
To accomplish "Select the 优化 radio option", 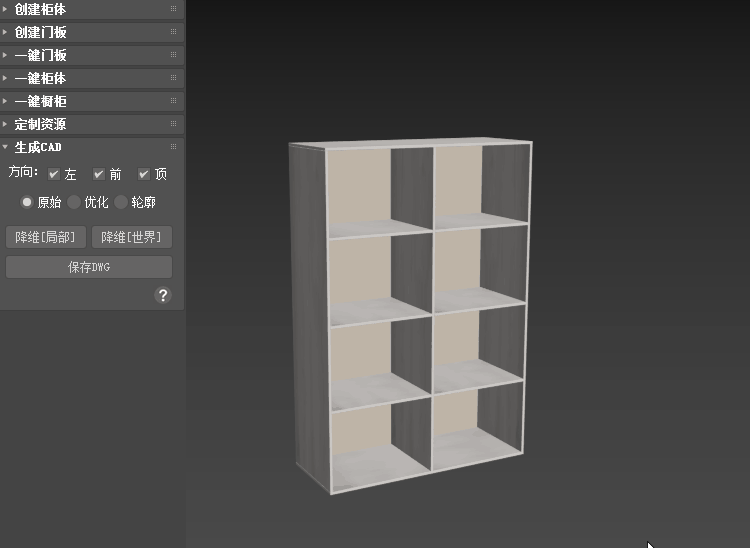I will coord(74,202).
